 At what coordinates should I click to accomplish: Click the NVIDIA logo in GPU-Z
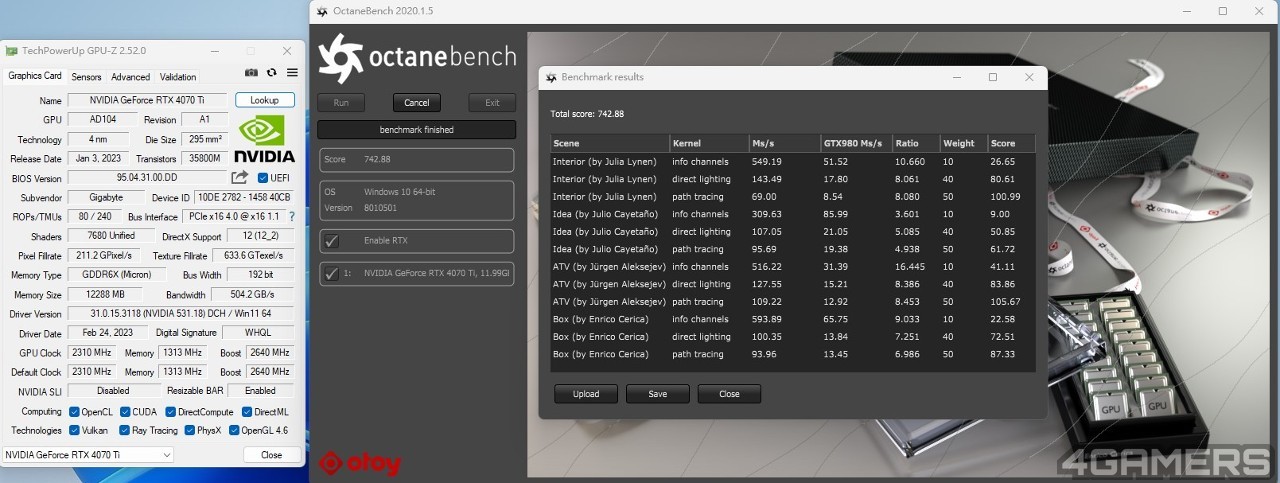pos(265,139)
